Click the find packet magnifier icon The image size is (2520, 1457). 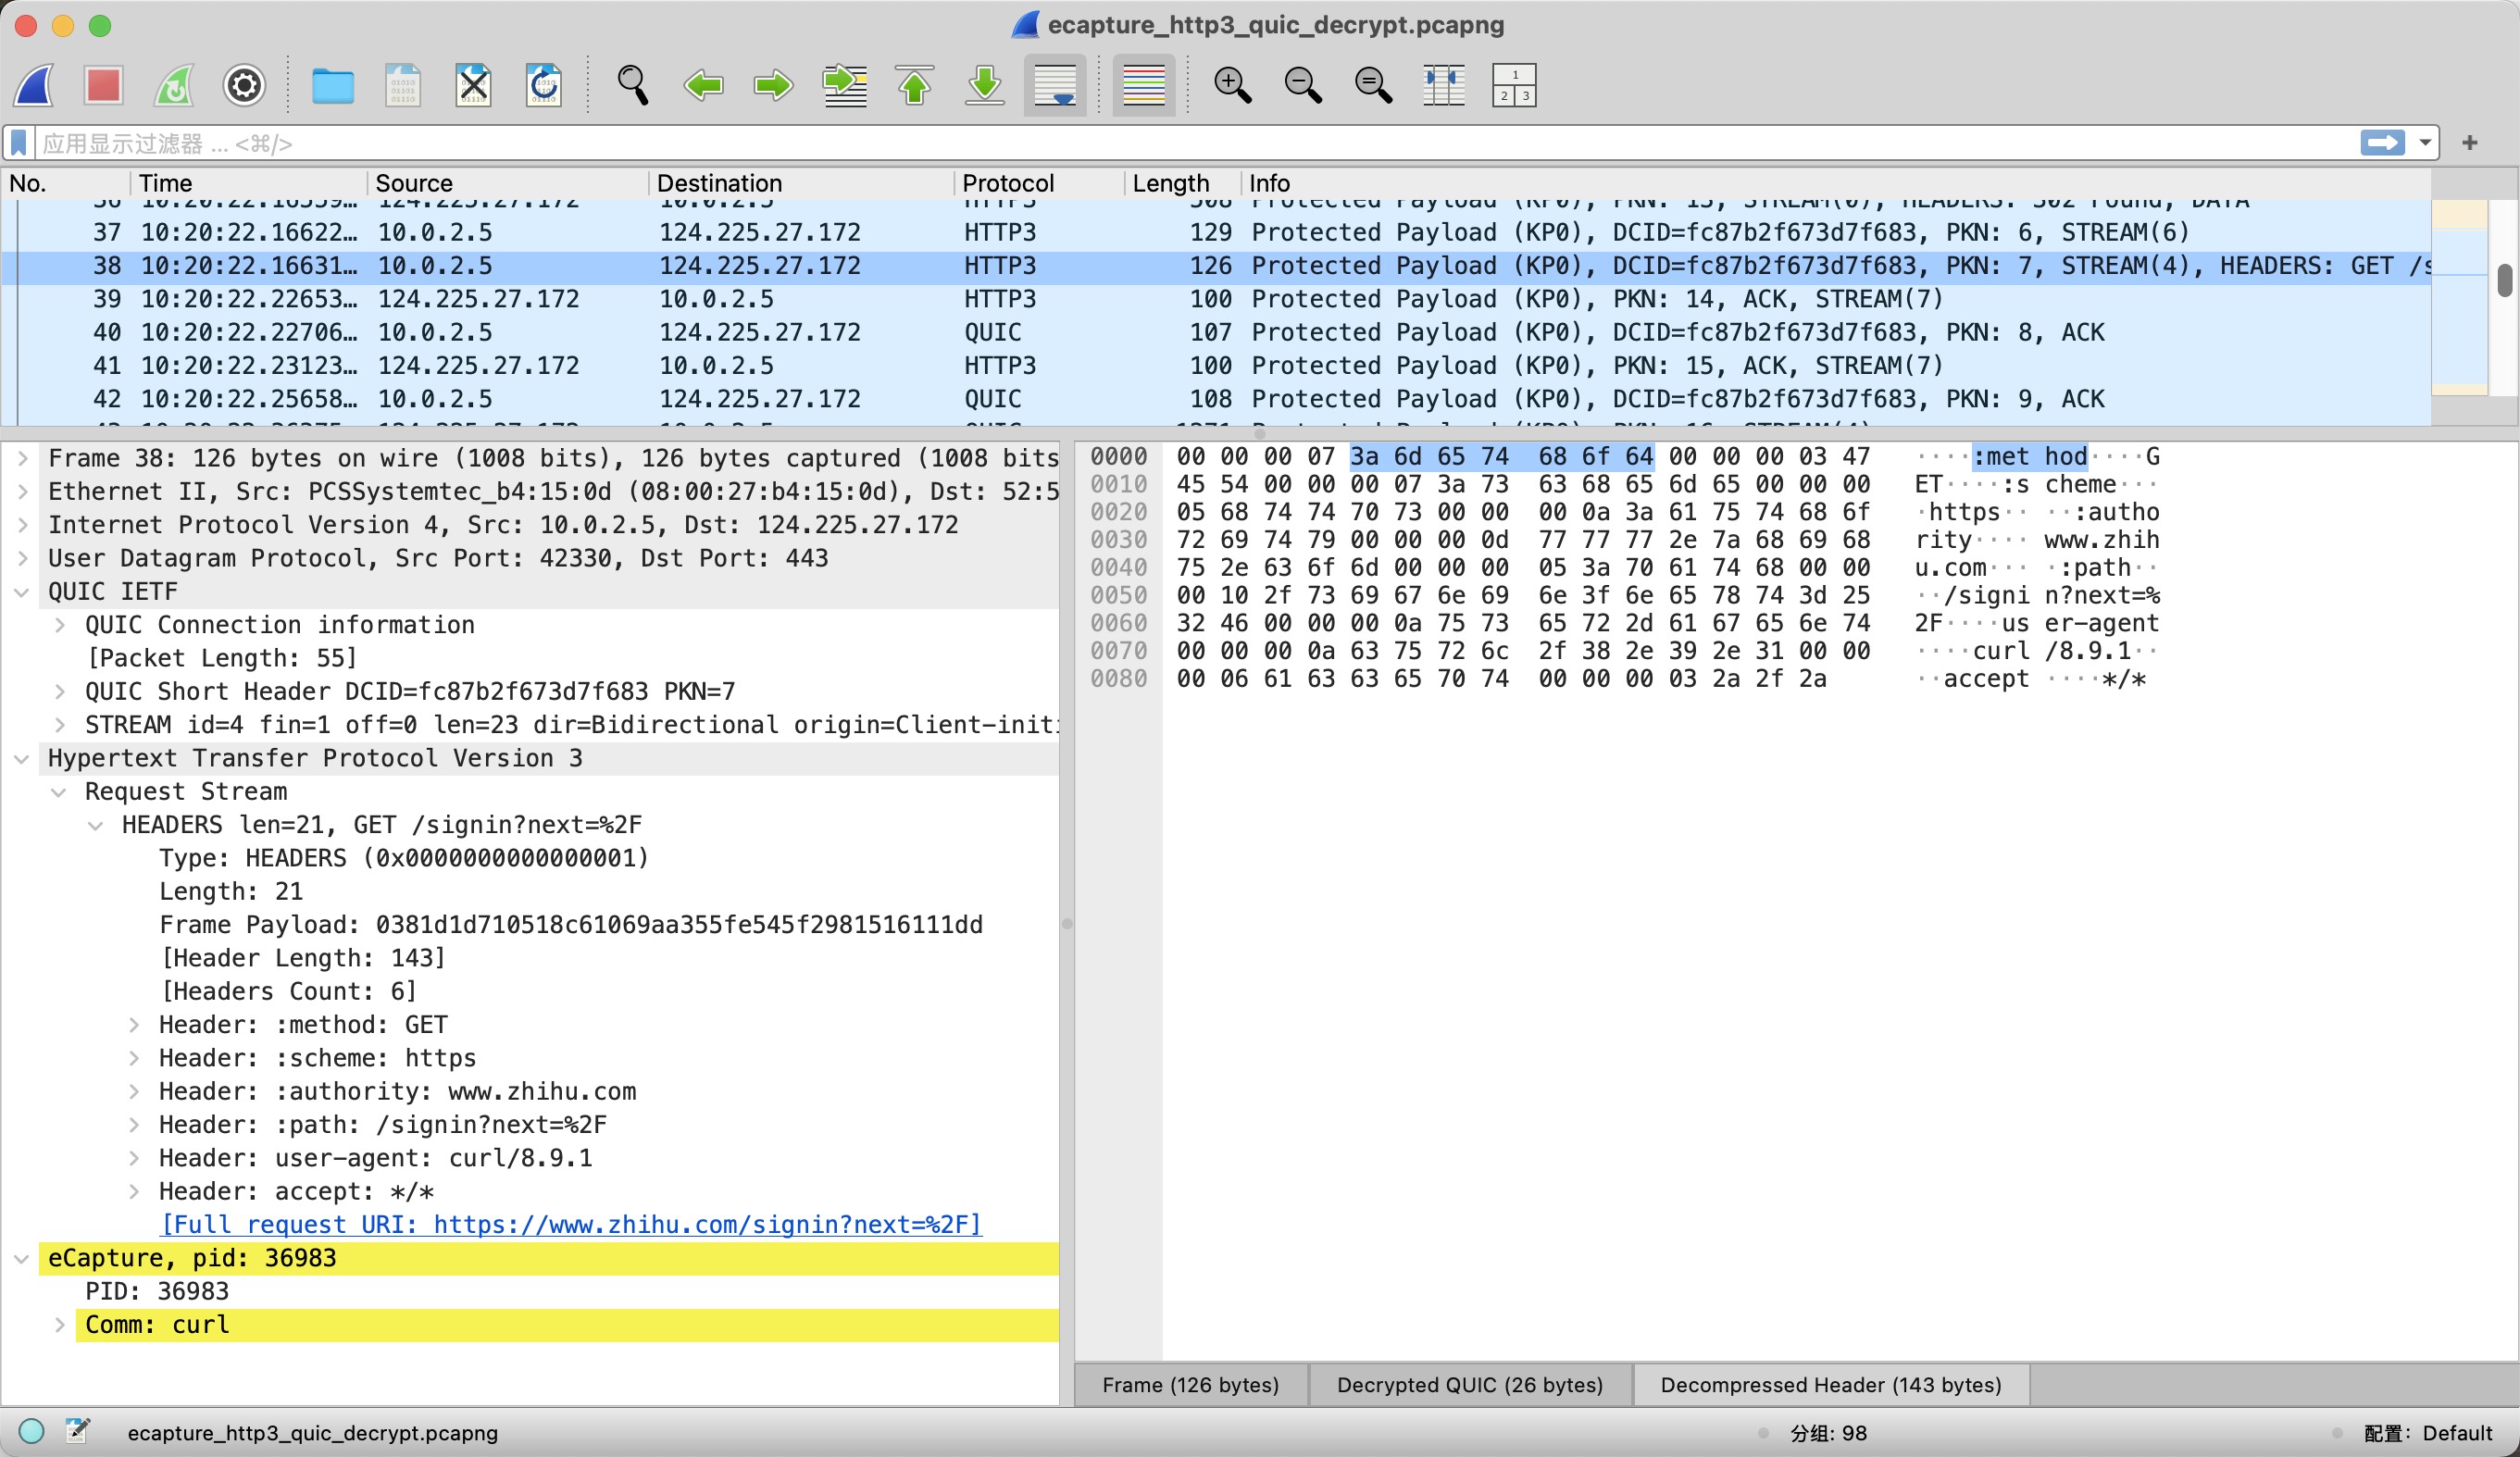click(x=632, y=86)
